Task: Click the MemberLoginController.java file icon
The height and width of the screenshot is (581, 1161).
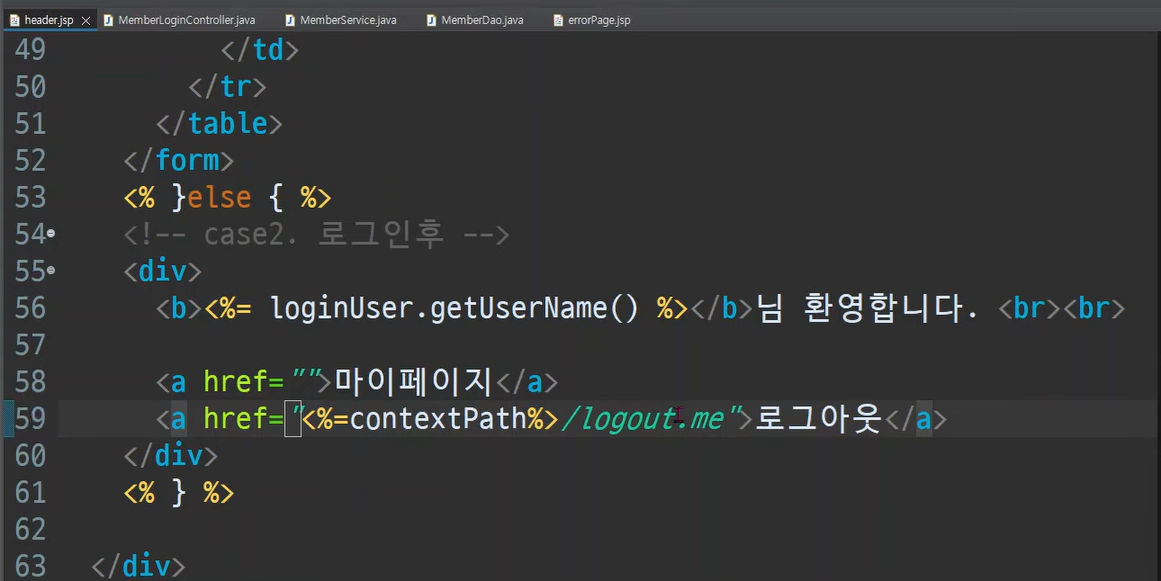Action: (x=108, y=20)
